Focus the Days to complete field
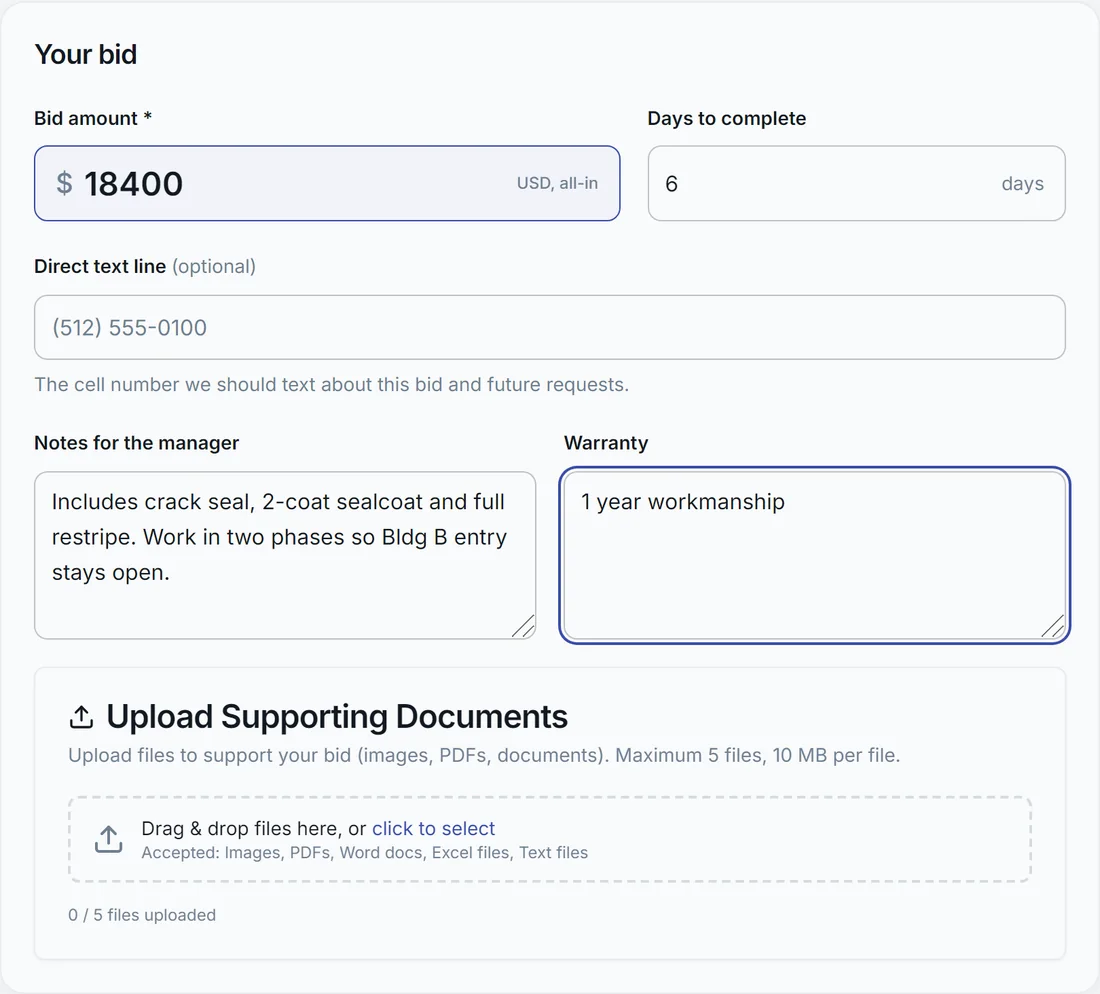Viewport: 1100px width, 994px height. 856,183
